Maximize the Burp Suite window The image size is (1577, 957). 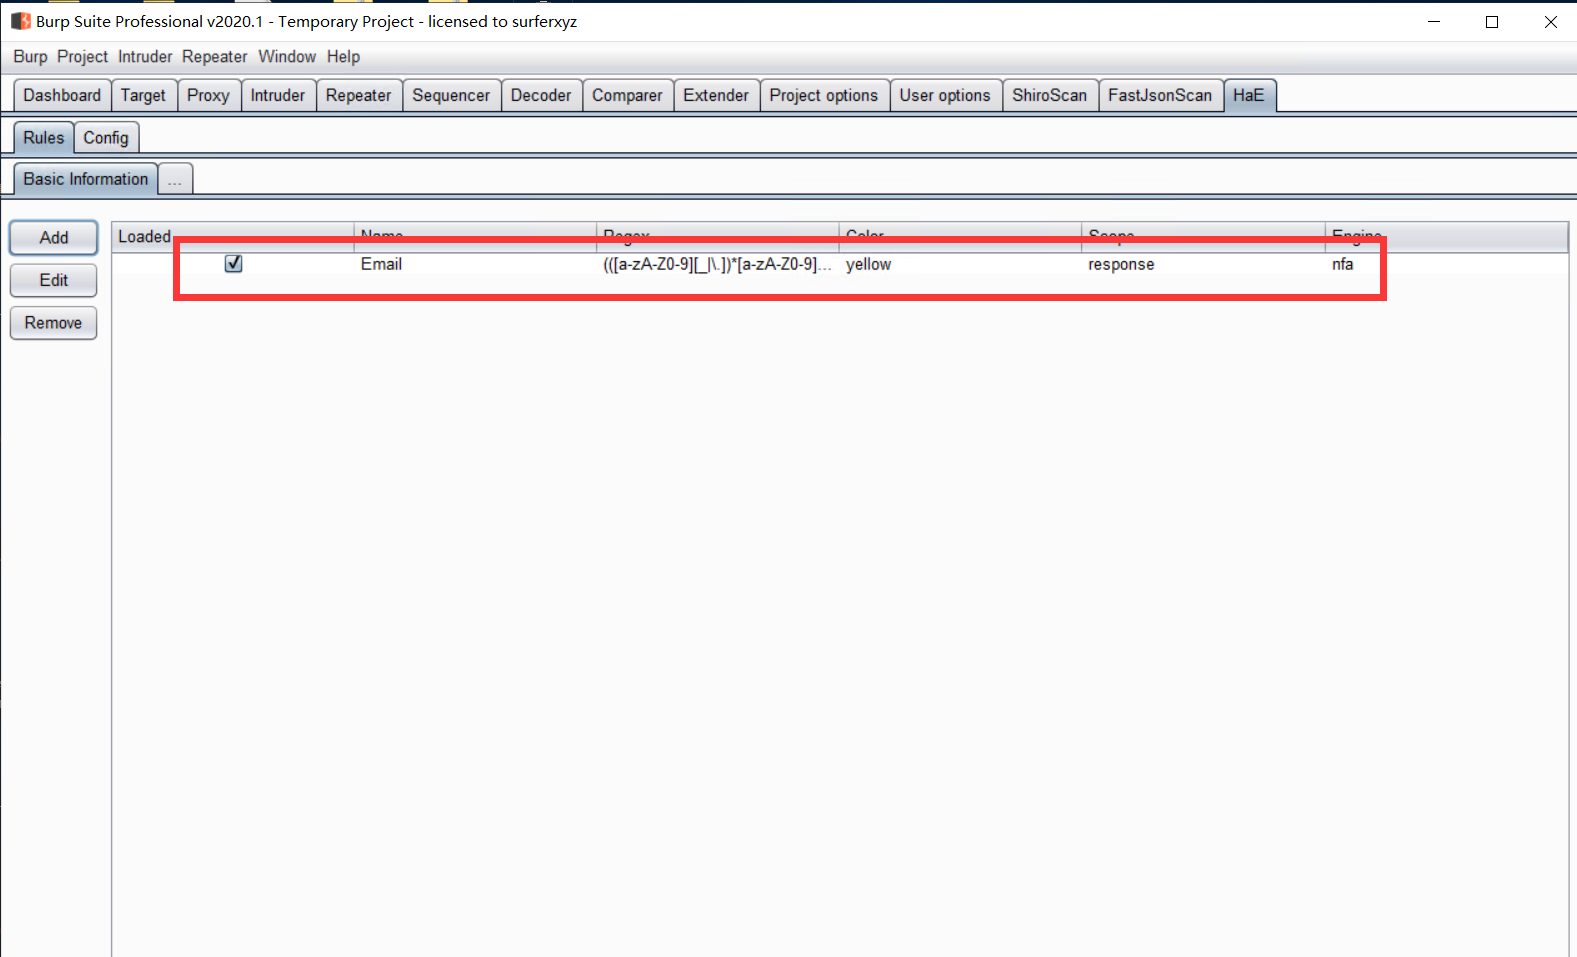click(x=1492, y=22)
